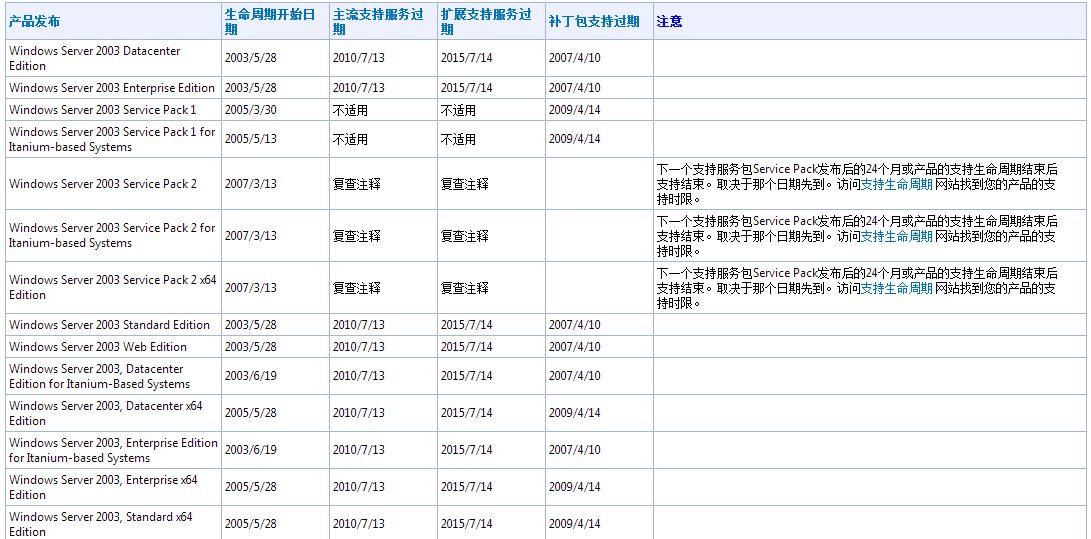
Task: Click note paragraph in Service Pack 2 row
Action: [x=857, y=184]
